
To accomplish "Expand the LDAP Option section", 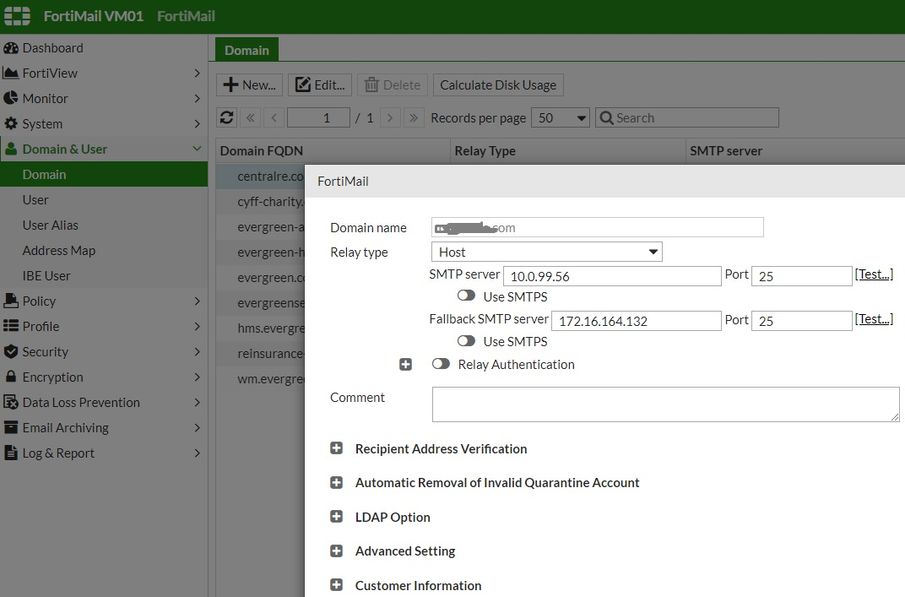I will tap(337, 517).
